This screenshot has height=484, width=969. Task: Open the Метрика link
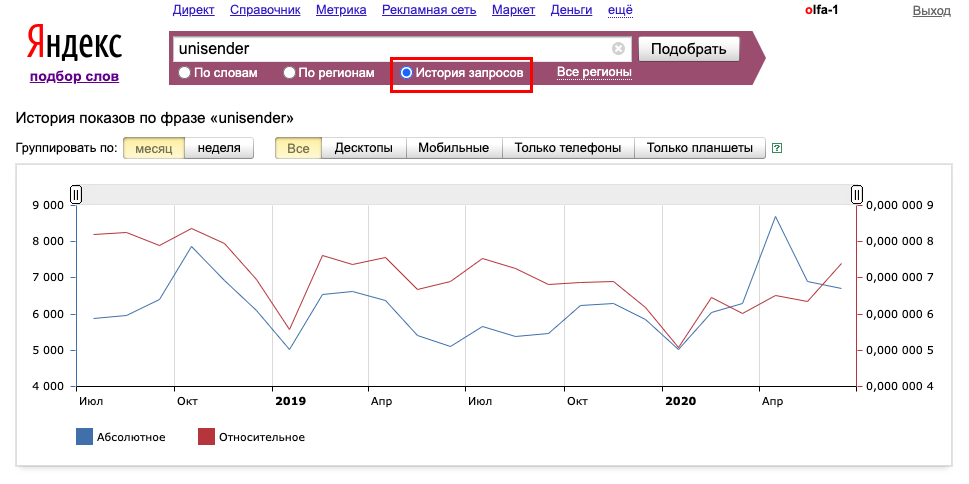341,10
